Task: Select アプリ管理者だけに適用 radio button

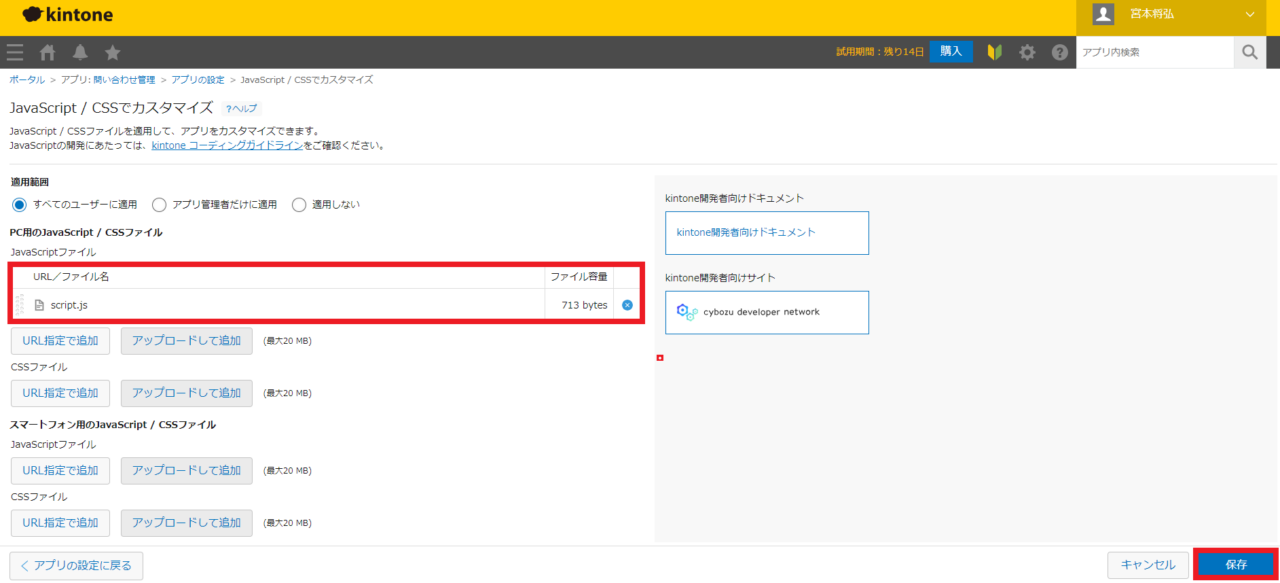Action: (158, 204)
